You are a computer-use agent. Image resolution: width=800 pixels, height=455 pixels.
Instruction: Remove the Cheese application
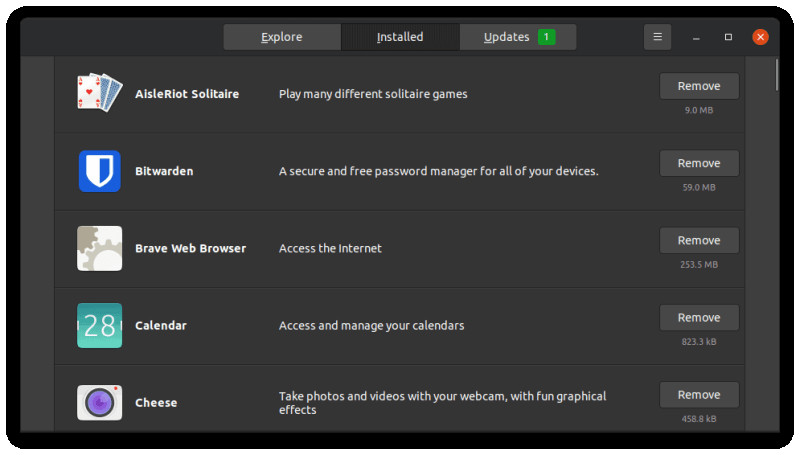pyautogui.click(x=699, y=394)
